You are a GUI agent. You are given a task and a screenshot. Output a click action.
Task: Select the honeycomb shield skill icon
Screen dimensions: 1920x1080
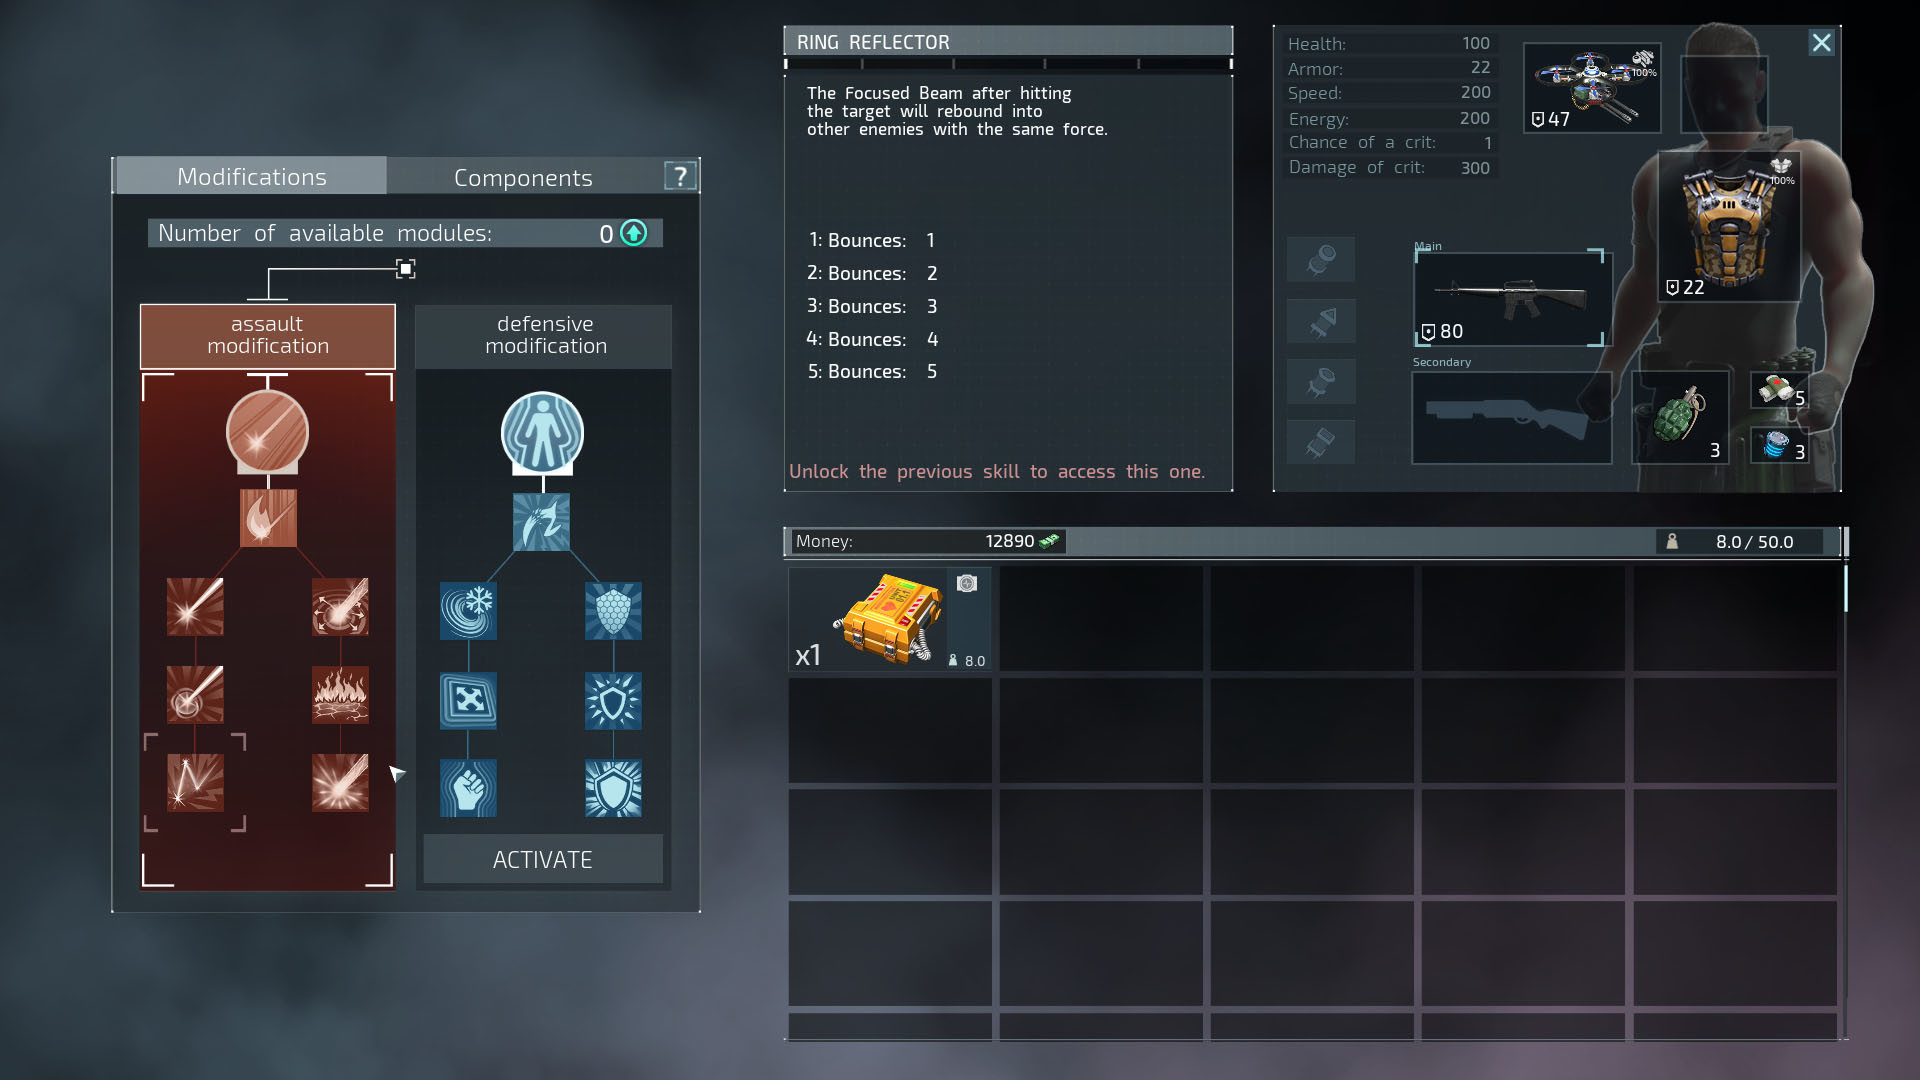(x=613, y=611)
